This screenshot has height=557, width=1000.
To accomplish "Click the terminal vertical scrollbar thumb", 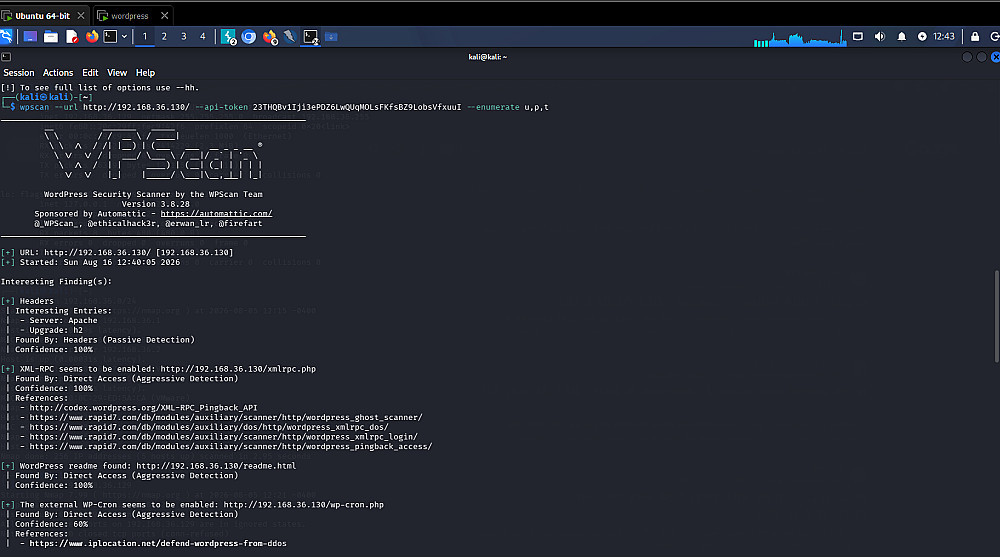I will coord(996,316).
